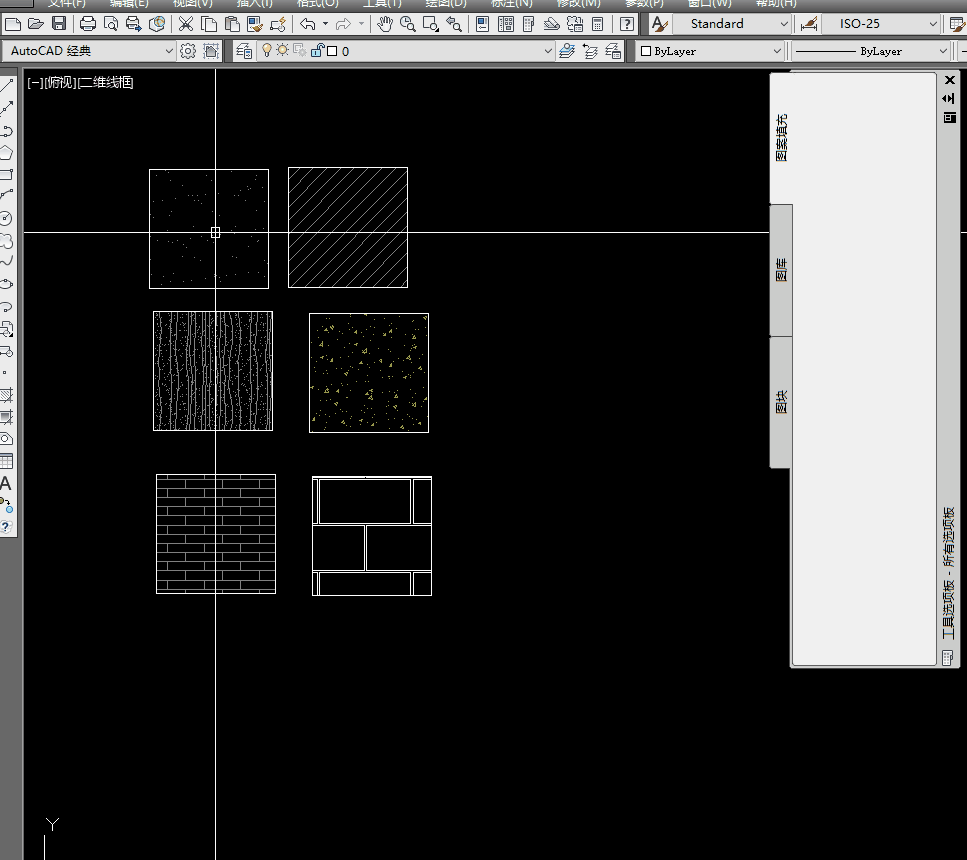Open the Plot dialog with printer icon

(88, 24)
